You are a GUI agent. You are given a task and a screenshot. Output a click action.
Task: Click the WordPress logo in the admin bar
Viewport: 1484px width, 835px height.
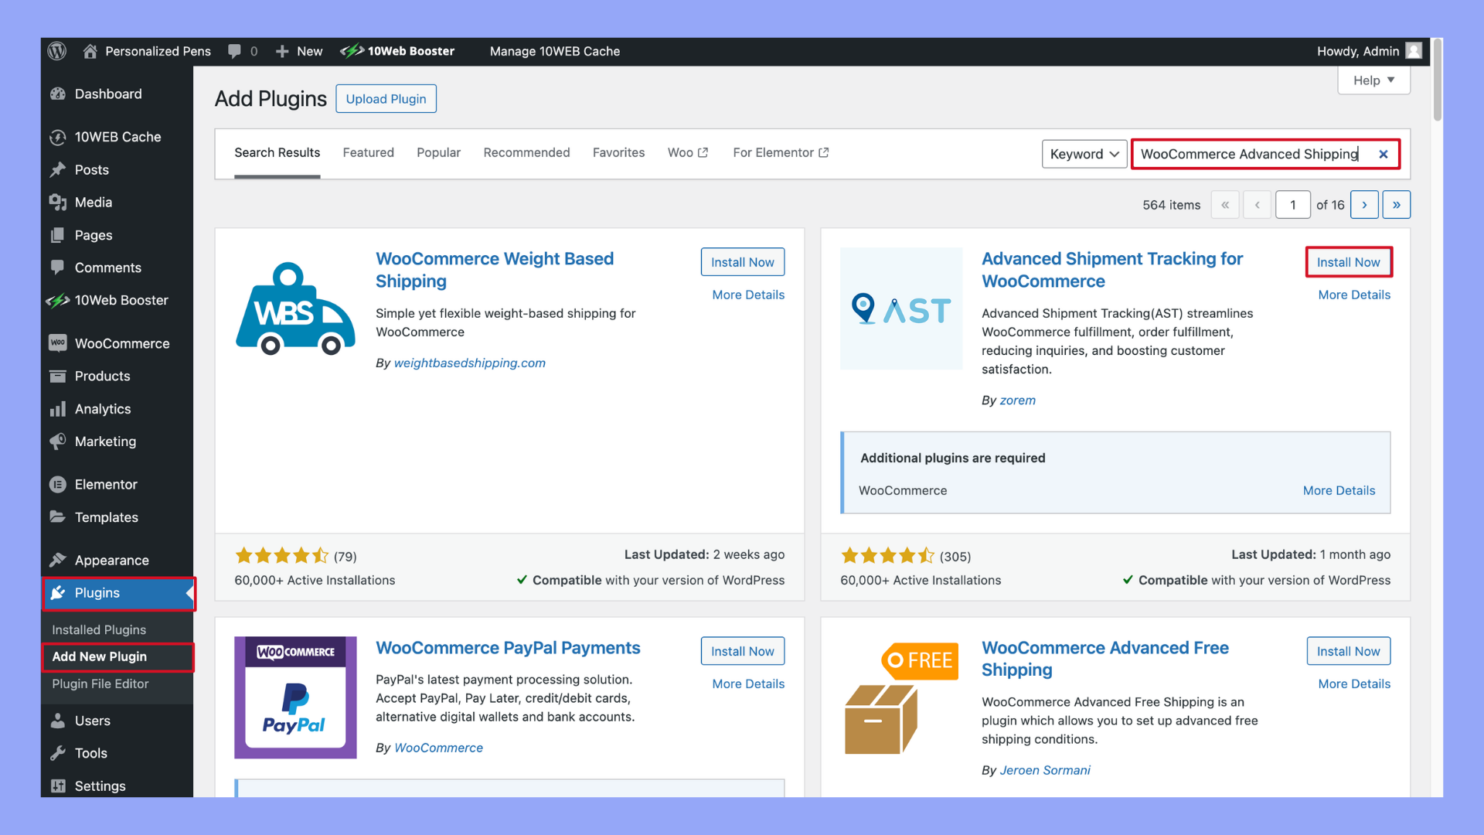56,50
